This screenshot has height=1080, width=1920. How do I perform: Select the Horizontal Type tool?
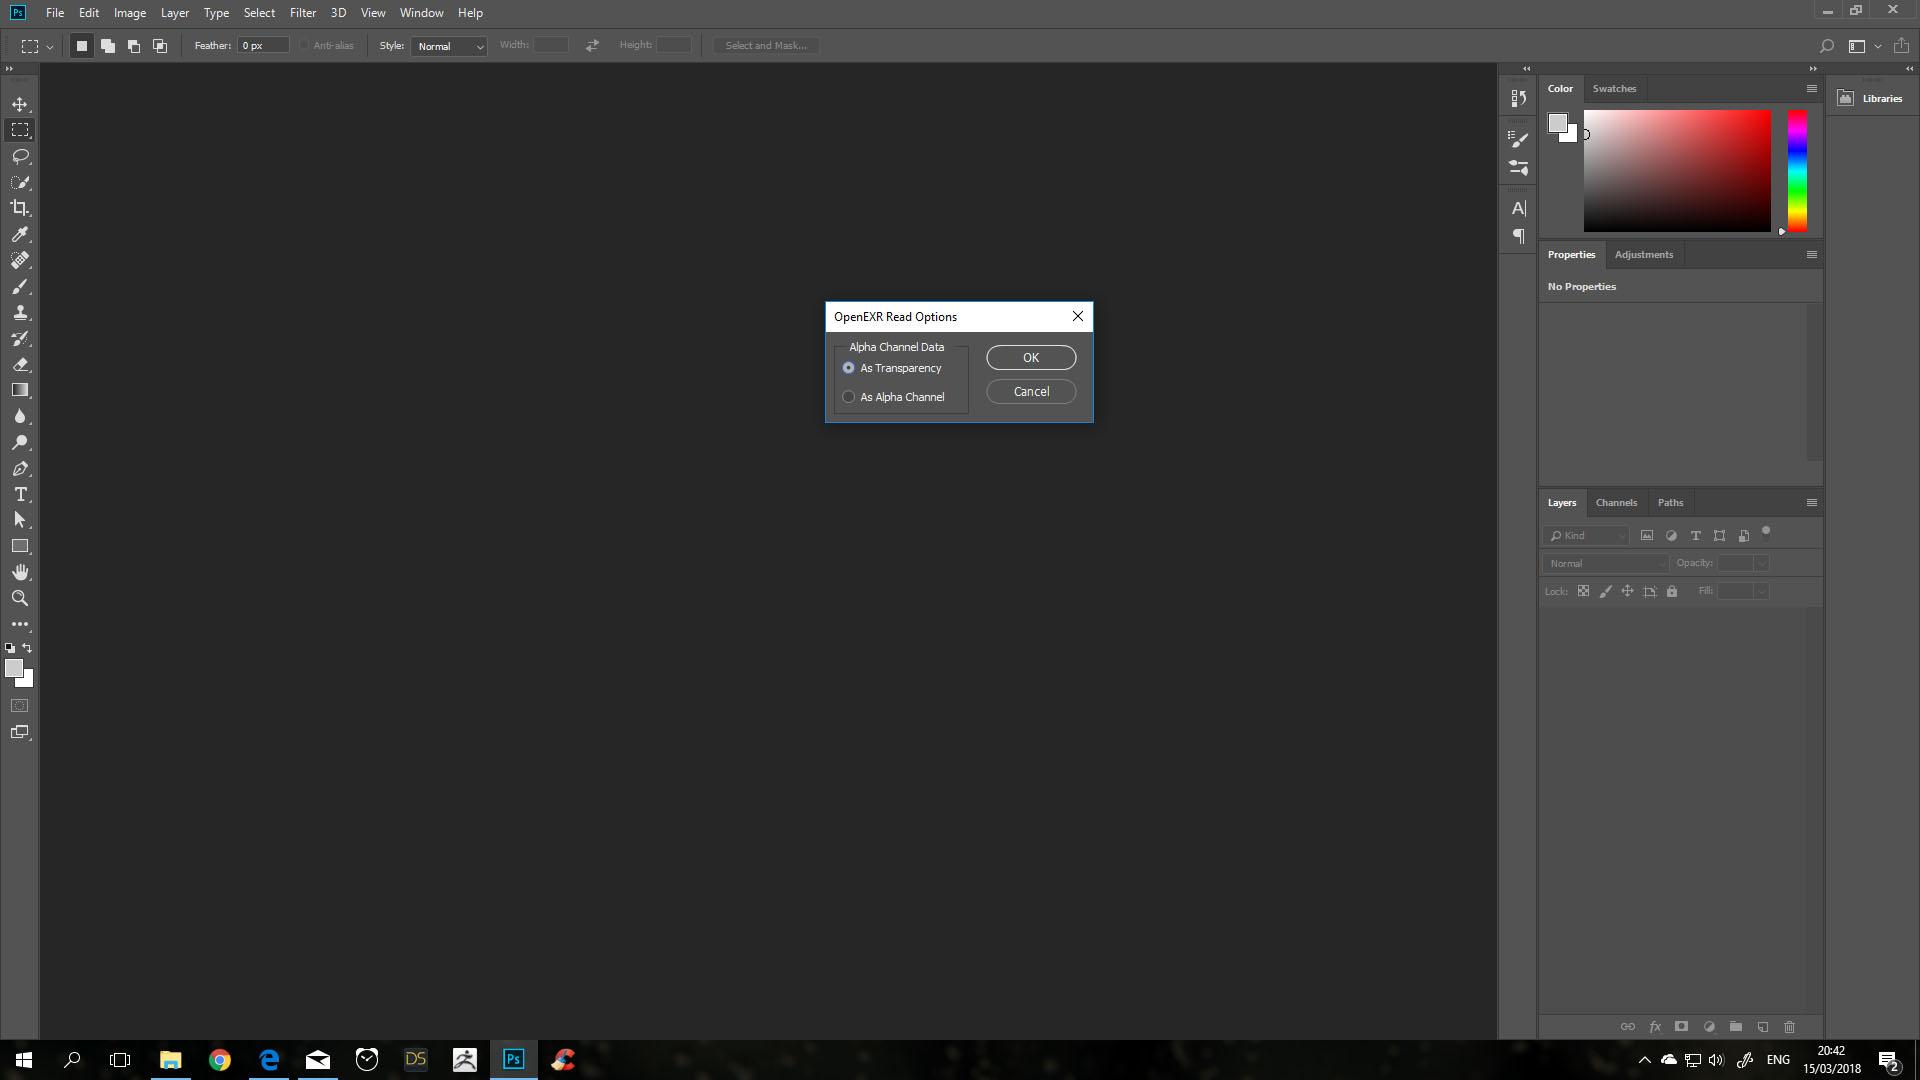pos(20,495)
